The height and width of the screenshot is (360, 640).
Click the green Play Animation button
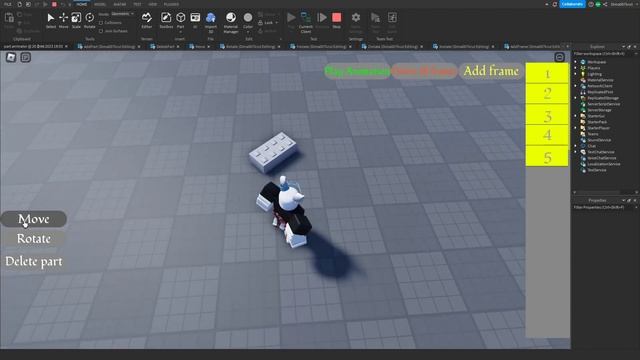coord(357,71)
